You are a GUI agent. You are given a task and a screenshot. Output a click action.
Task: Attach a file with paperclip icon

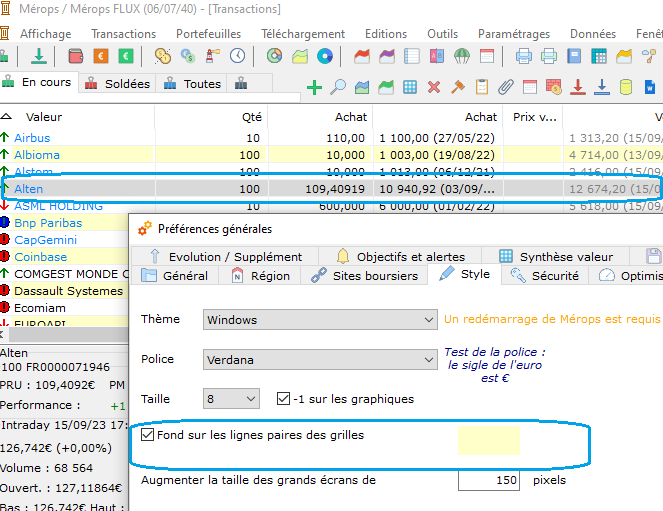pyautogui.click(x=506, y=87)
